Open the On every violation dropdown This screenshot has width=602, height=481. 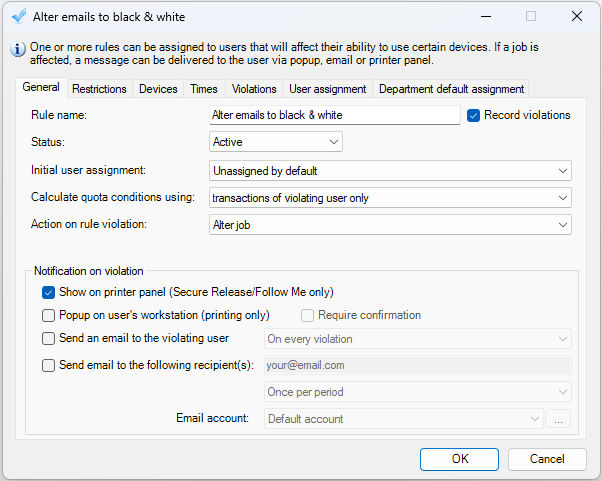(418, 339)
